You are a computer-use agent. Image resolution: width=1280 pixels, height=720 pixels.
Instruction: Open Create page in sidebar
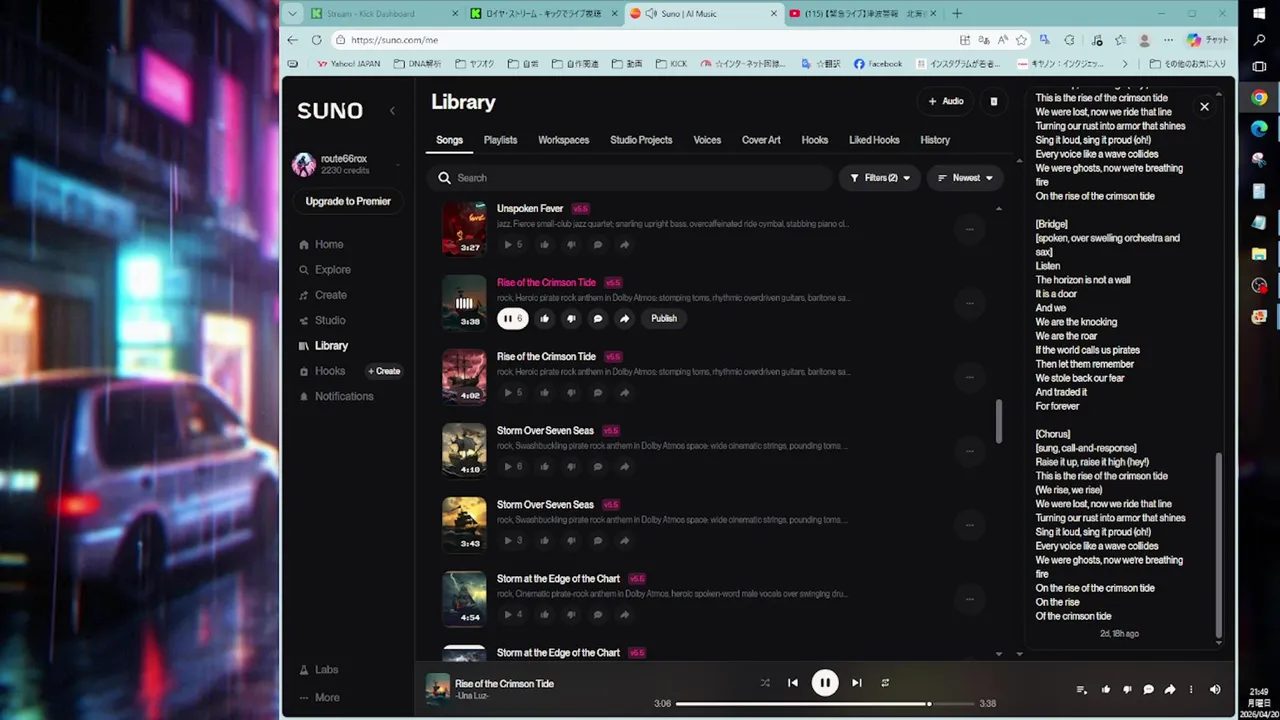click(x=323, y=295)
